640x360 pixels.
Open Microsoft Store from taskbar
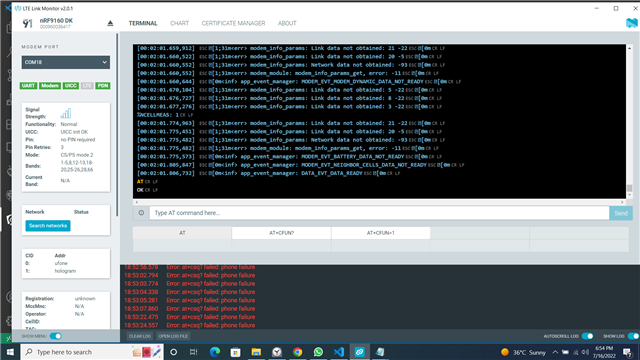click(236, 352)
